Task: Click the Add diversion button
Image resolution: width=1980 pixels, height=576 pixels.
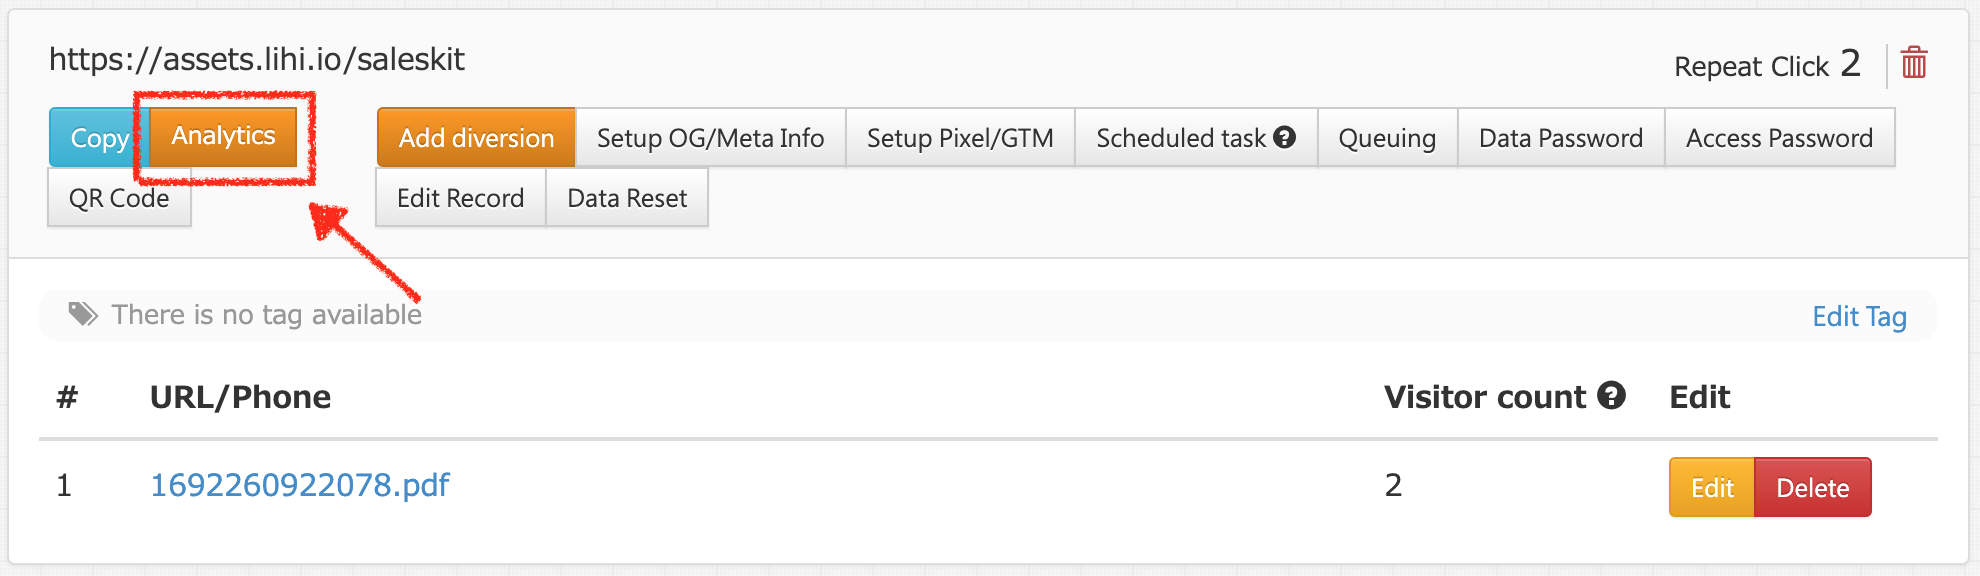Action: pos(476,137)
